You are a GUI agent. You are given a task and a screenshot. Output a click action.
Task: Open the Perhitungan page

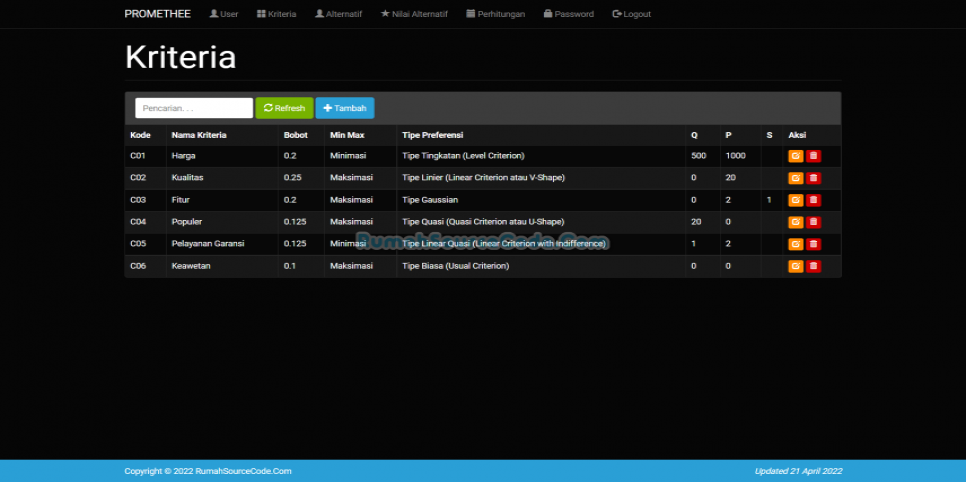tap(495, 14)
